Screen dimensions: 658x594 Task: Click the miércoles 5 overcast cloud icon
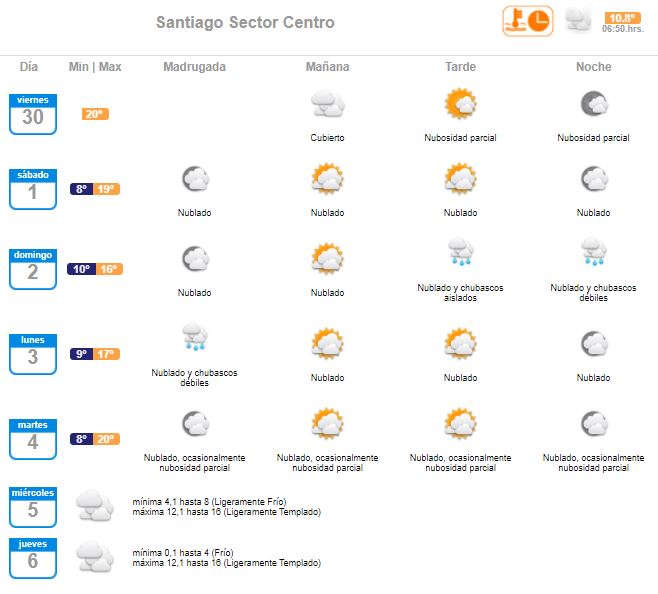pos(94,505)
